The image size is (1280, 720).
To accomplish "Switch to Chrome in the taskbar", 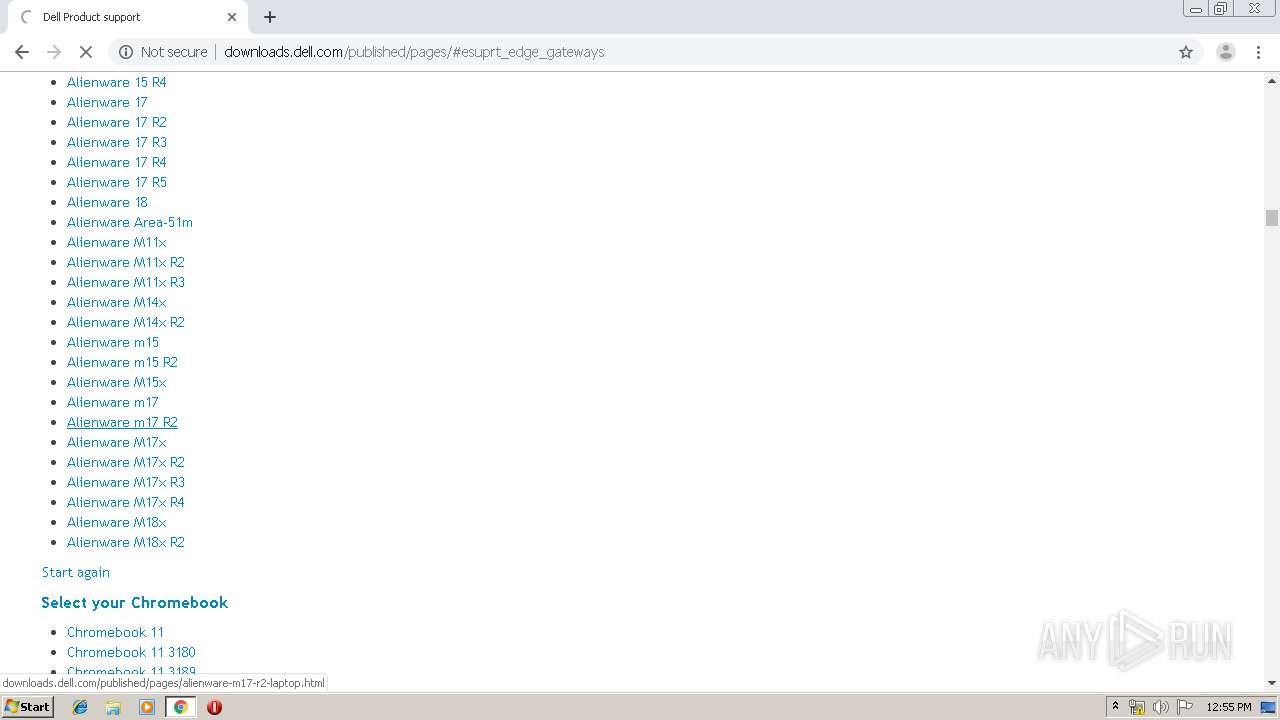I will point(180,707).
